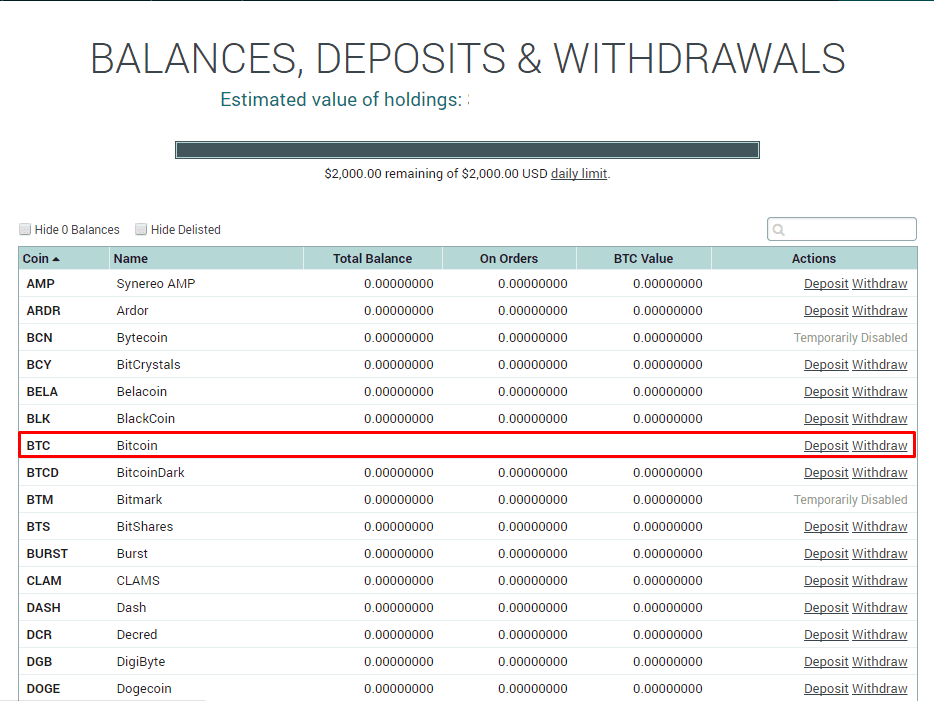Image resolution: width=934 pixels, height=701 pixels.
Task: Click Deposit for BELA
Action: 826,391
